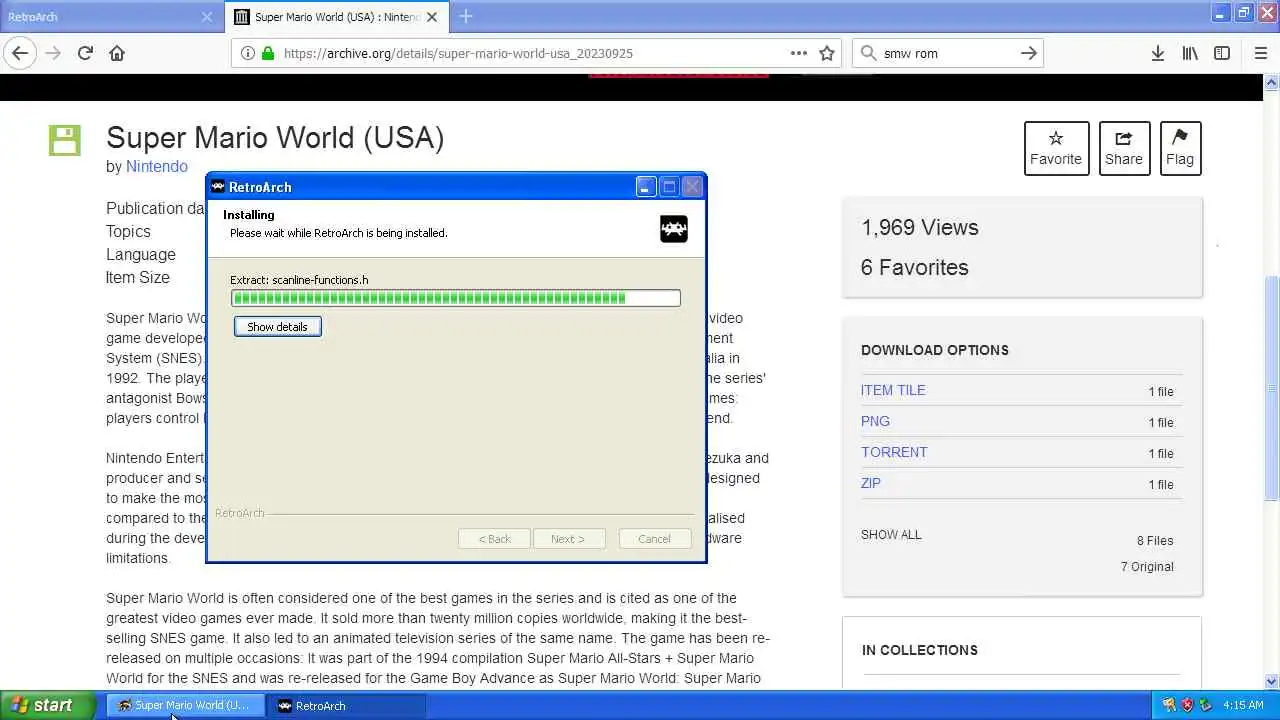Screen dimensions: 1280x720
Task: Click the red shield system tray icon
Action: (x=1187, y=705)
